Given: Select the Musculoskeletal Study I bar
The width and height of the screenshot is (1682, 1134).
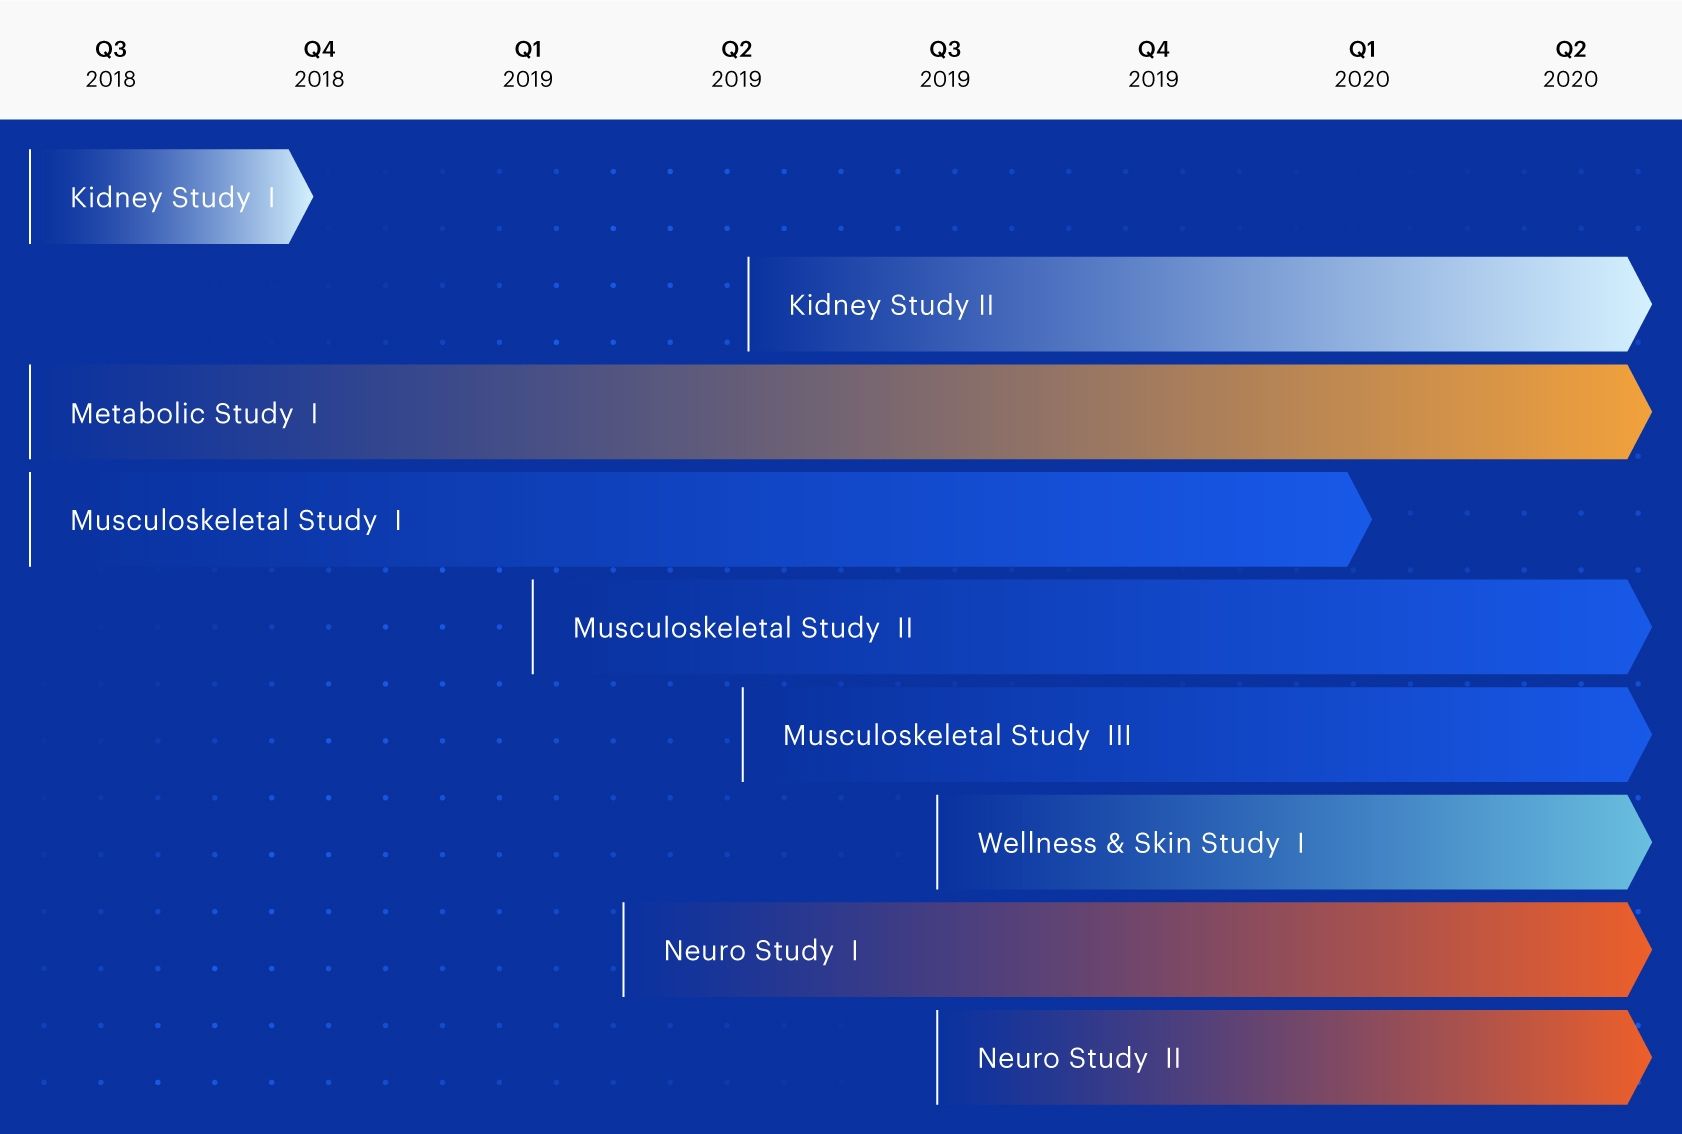Looking at the screenshot, I should pos(700,520).
